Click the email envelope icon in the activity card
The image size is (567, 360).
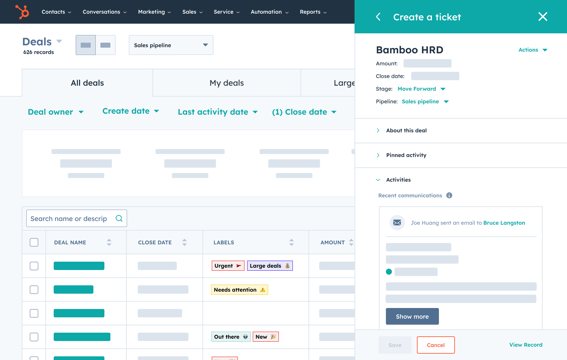397,223
